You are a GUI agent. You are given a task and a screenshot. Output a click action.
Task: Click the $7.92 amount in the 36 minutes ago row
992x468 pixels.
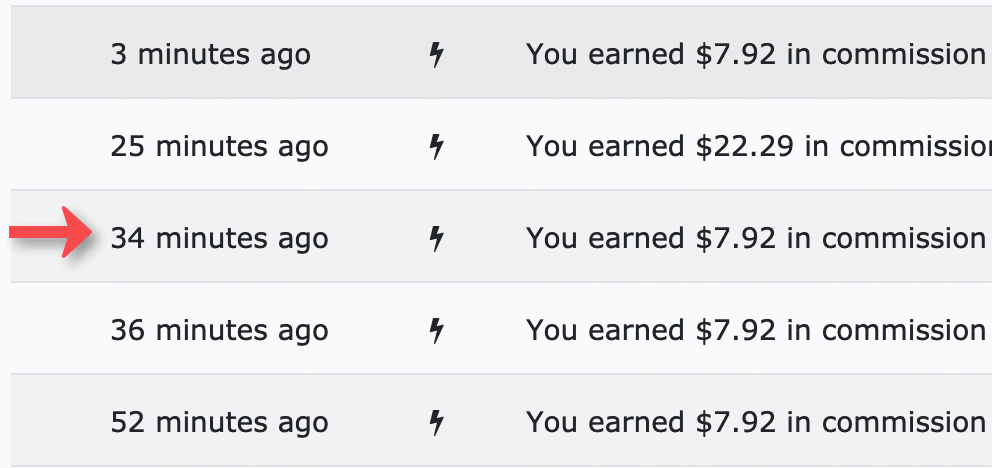click(736, 331)
